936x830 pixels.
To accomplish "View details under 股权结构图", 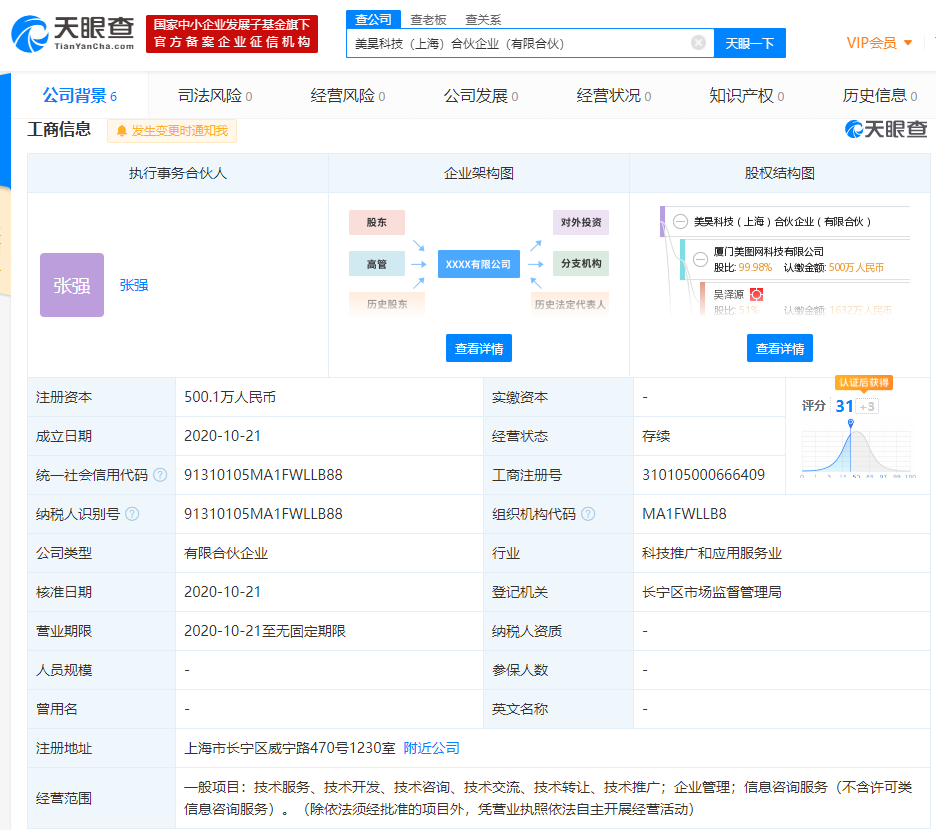I will tap(780, 348).
